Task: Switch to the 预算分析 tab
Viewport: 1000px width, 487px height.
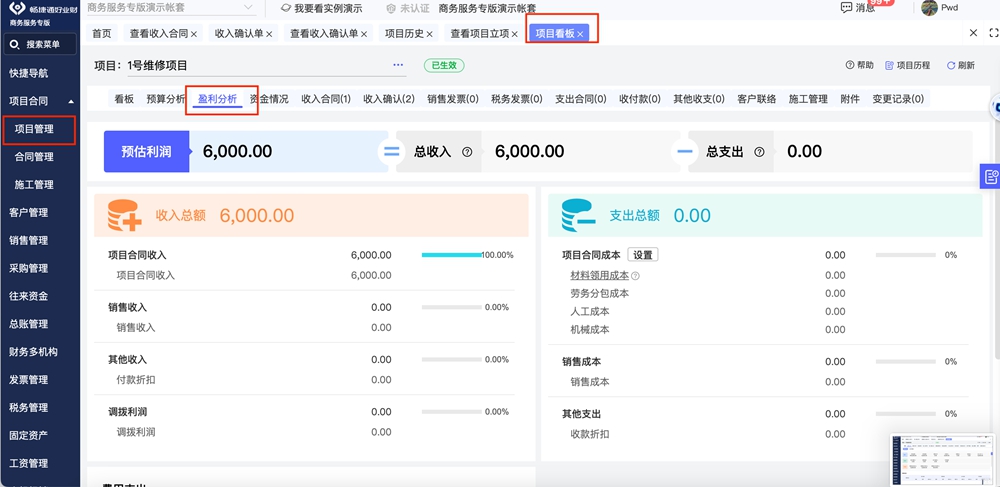Action: (166, 99)
